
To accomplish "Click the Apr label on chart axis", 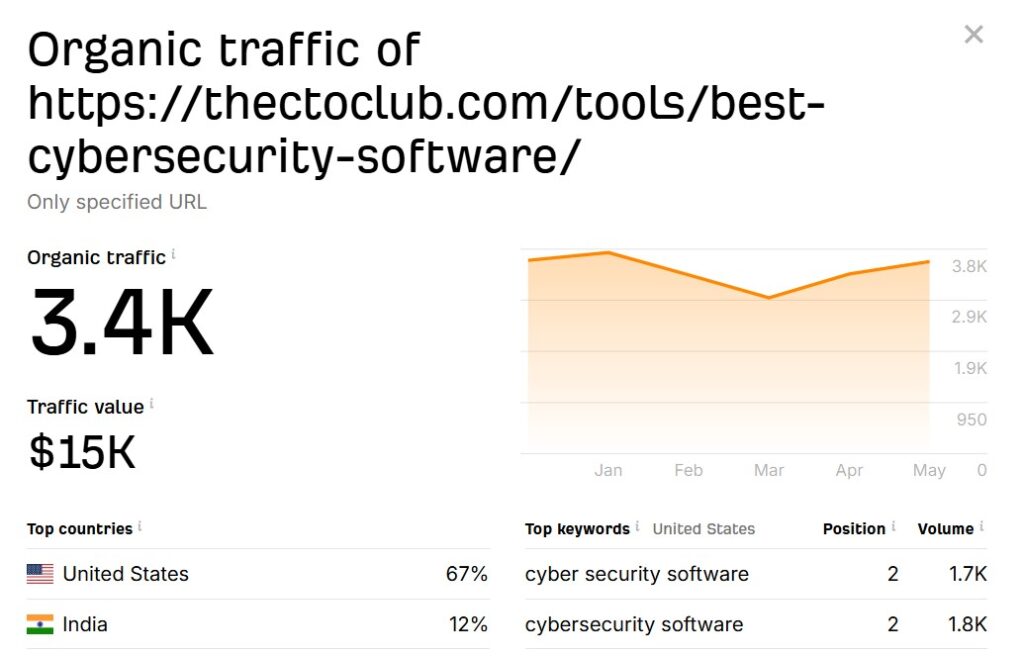I will coord(849,470).
